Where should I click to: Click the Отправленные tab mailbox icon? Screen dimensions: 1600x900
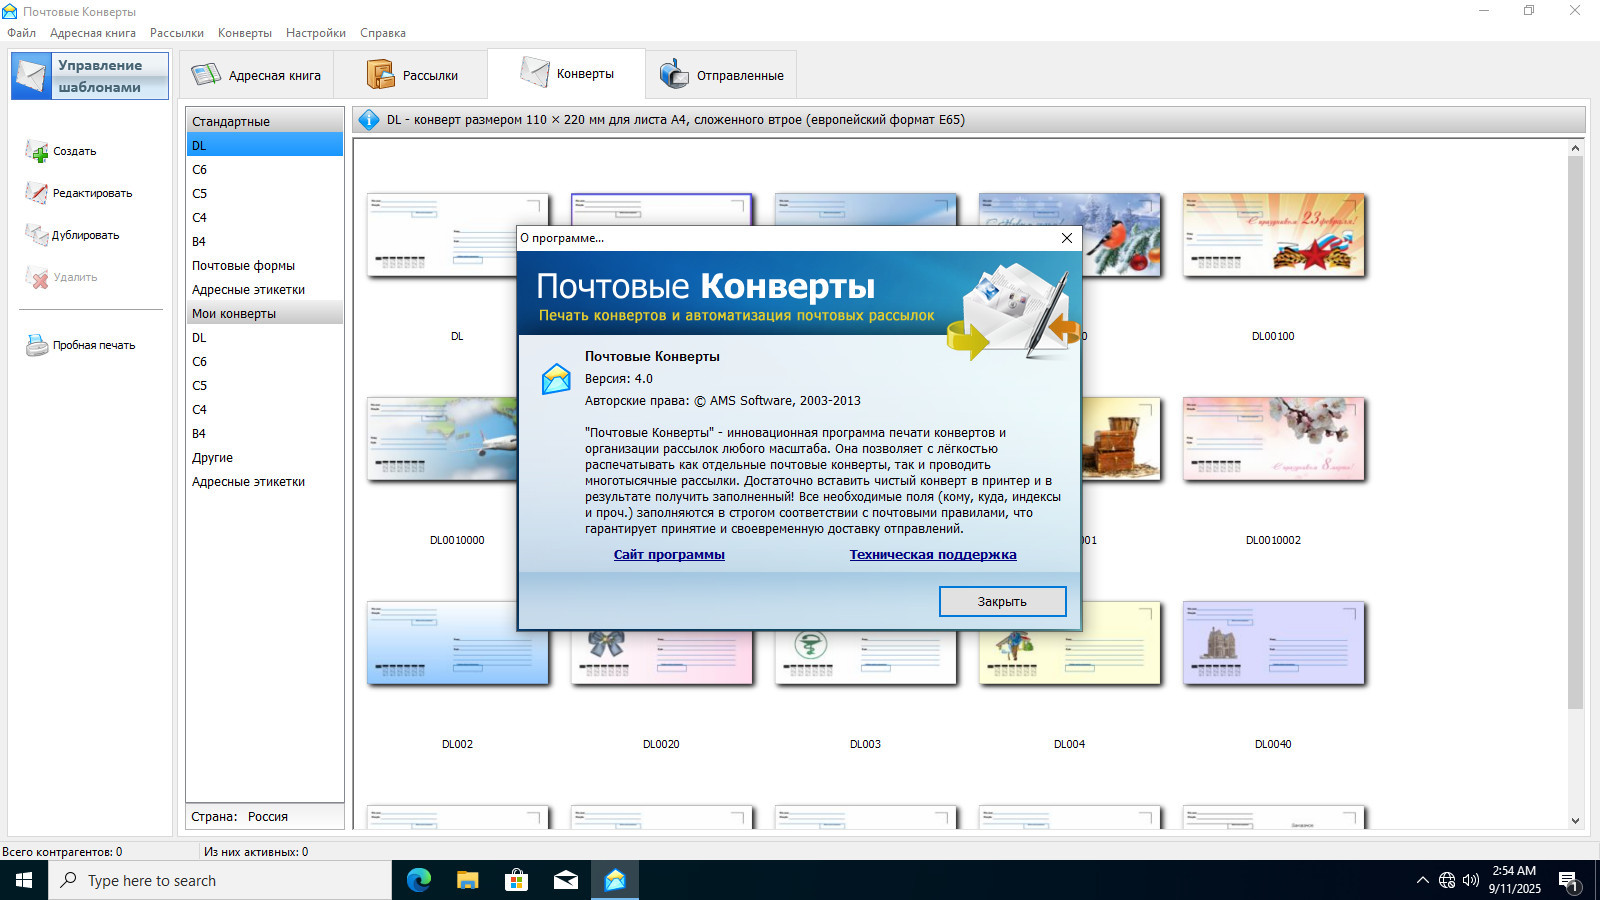(x=674, y=74)
